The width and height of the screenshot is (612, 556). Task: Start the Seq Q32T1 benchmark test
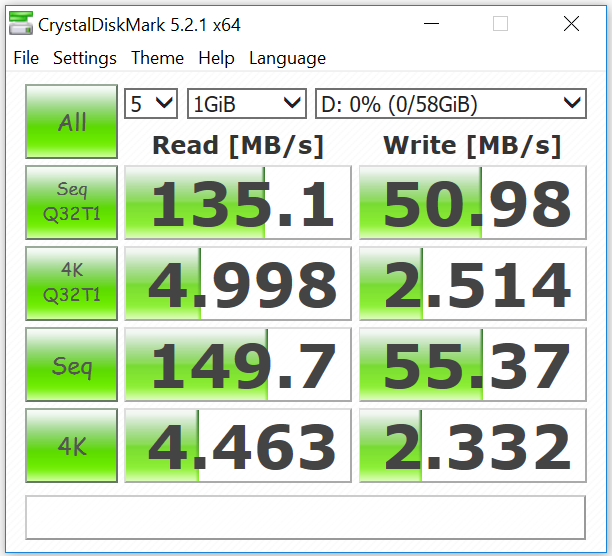click(71, 203)
